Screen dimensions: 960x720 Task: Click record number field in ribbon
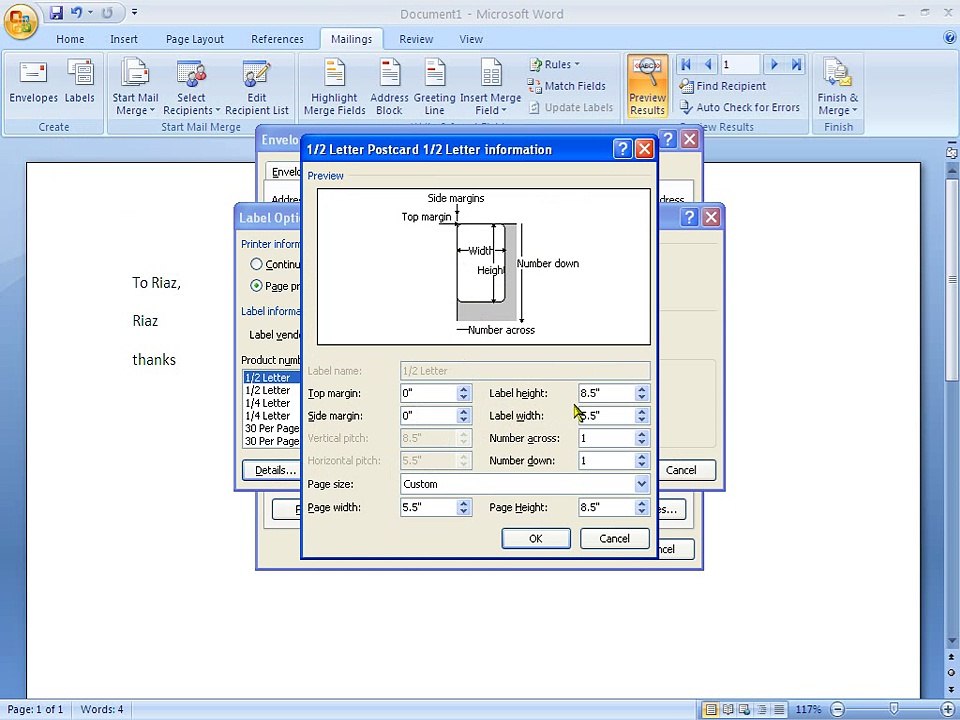click(740, 64)
